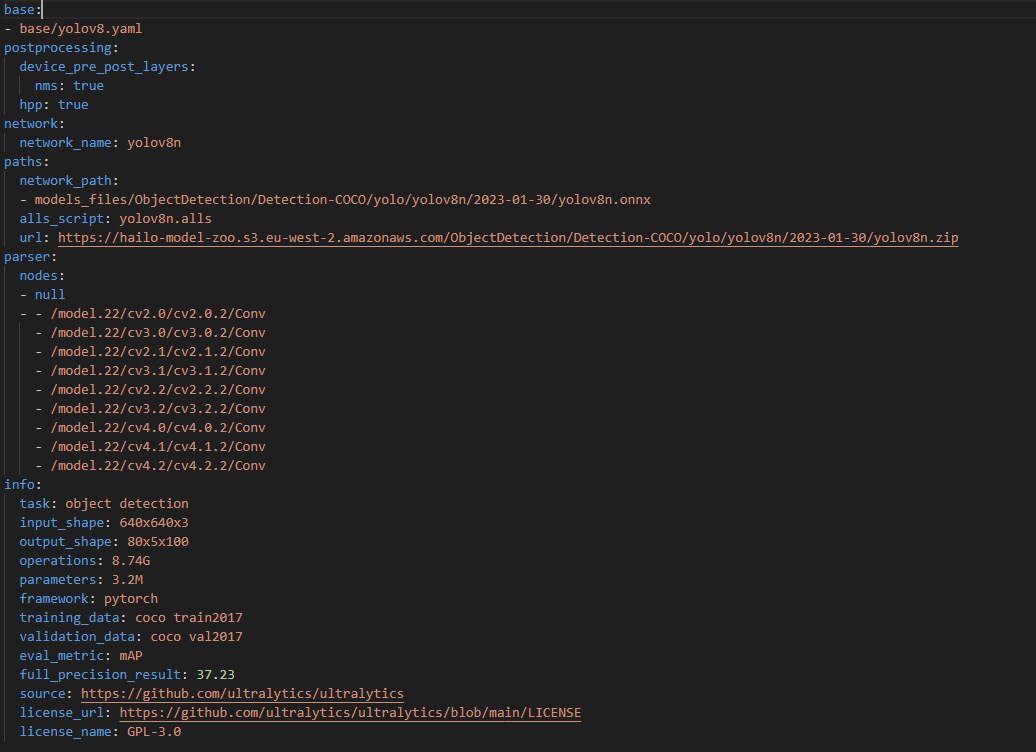
Task: Open the ultralytics LICENSE URL link
Action: click(350, 713)
